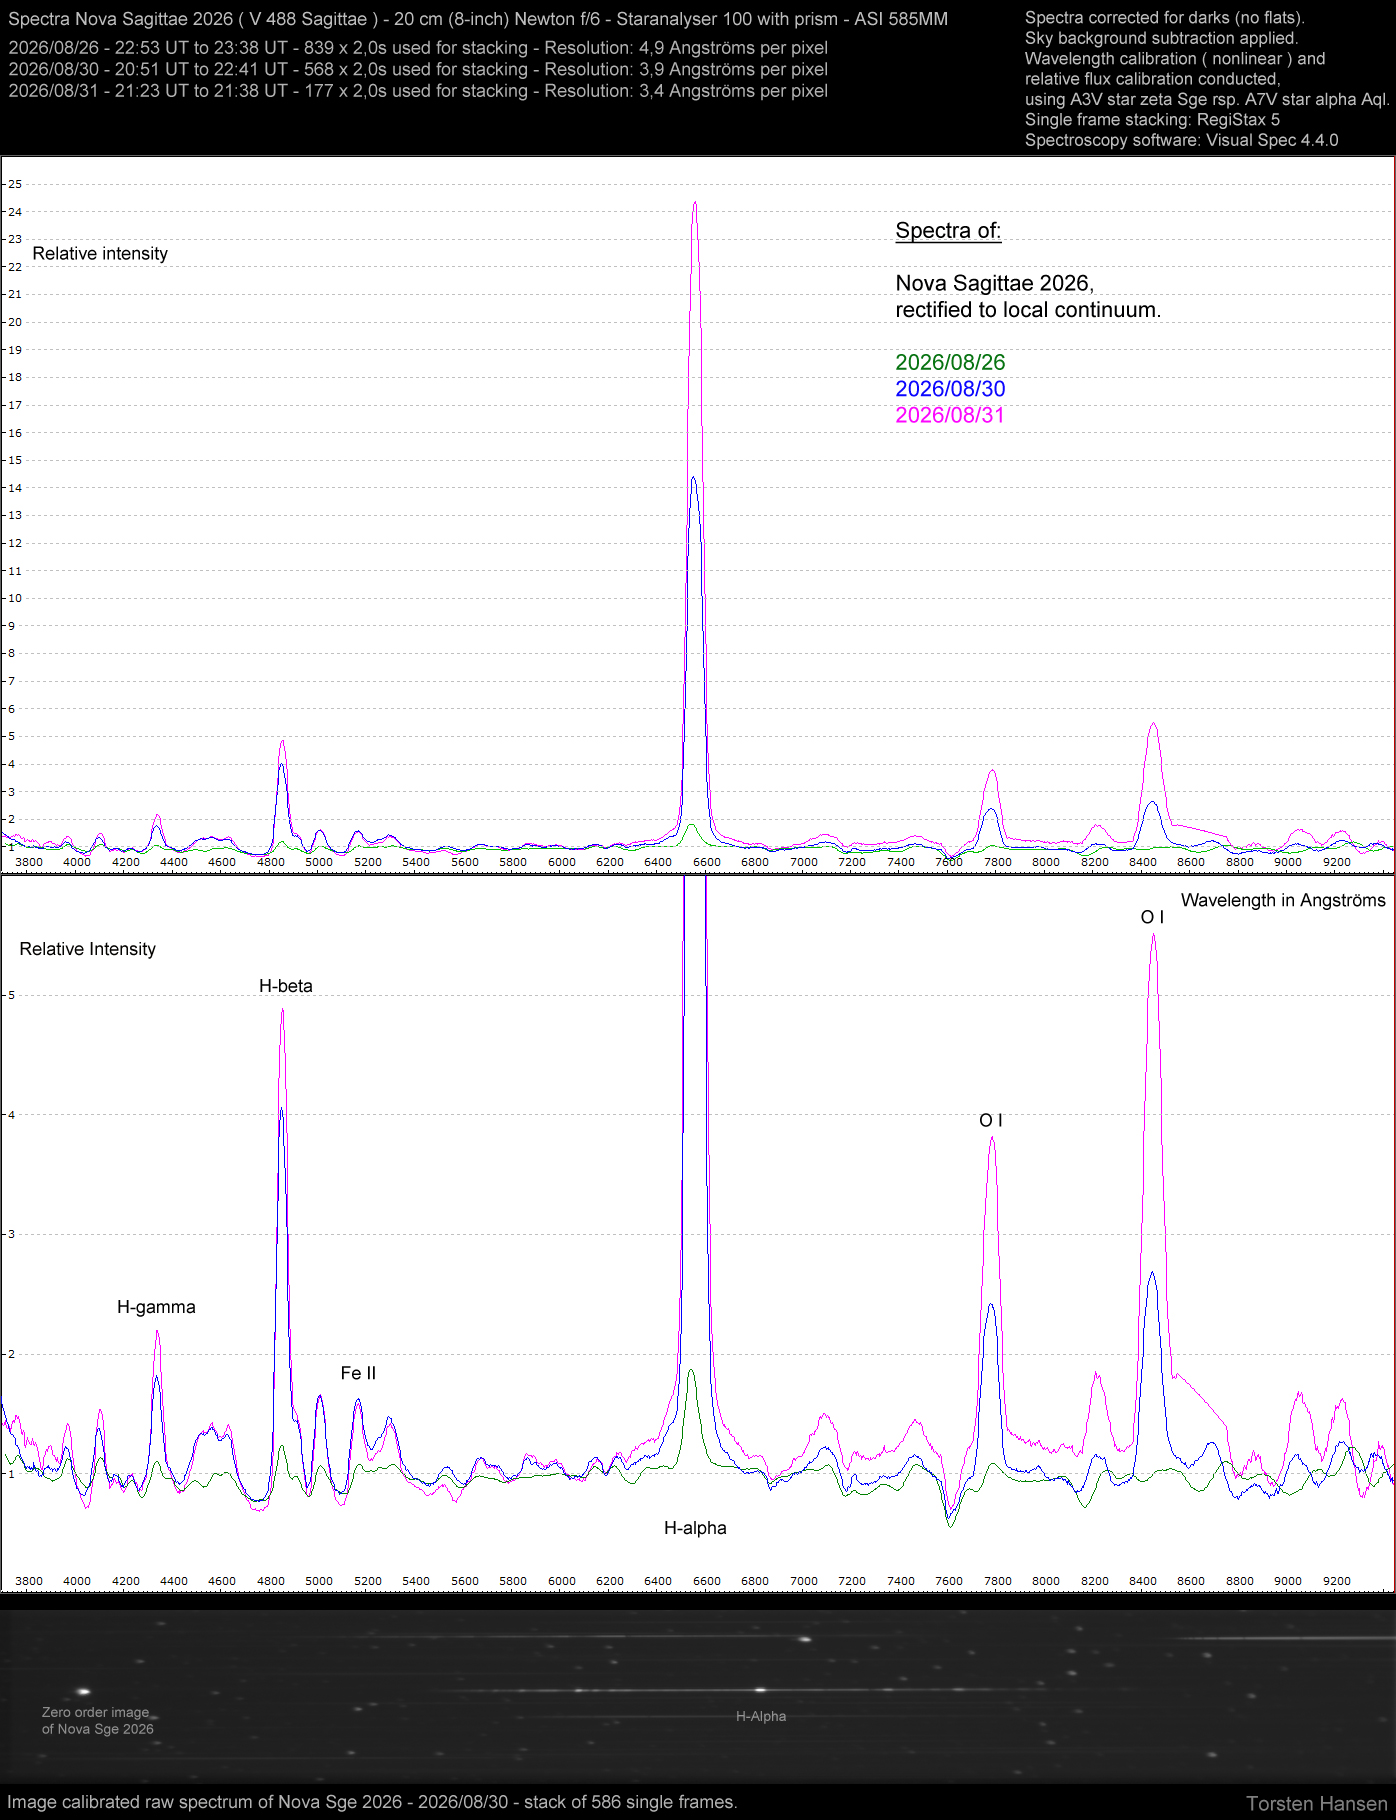Click the "Wavelength in Angströms" axis label
1396x1820 pixels.
click(x=1283, y=900)
